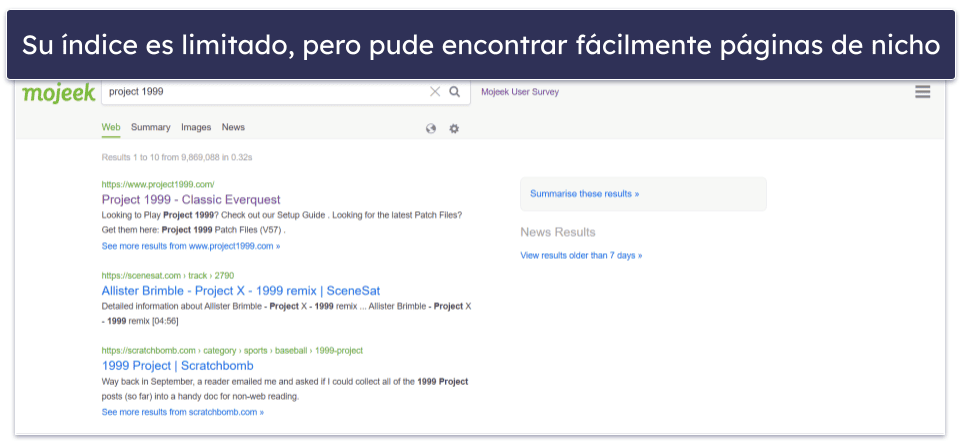The image size is (960, 441).
Task: Click the scenesat.com track 2790 URL
Action: click(168, 276)
